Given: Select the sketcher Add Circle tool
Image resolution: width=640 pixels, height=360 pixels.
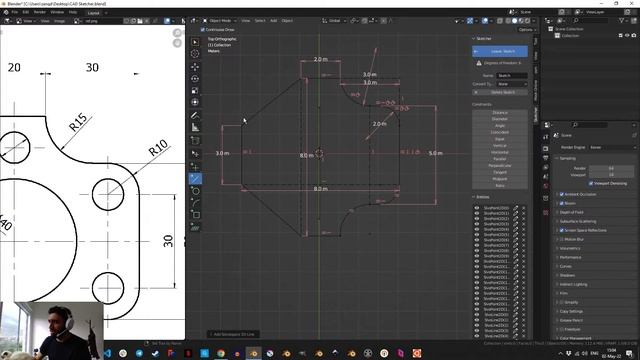Looking at the screenshot, I should pos(195,191).
